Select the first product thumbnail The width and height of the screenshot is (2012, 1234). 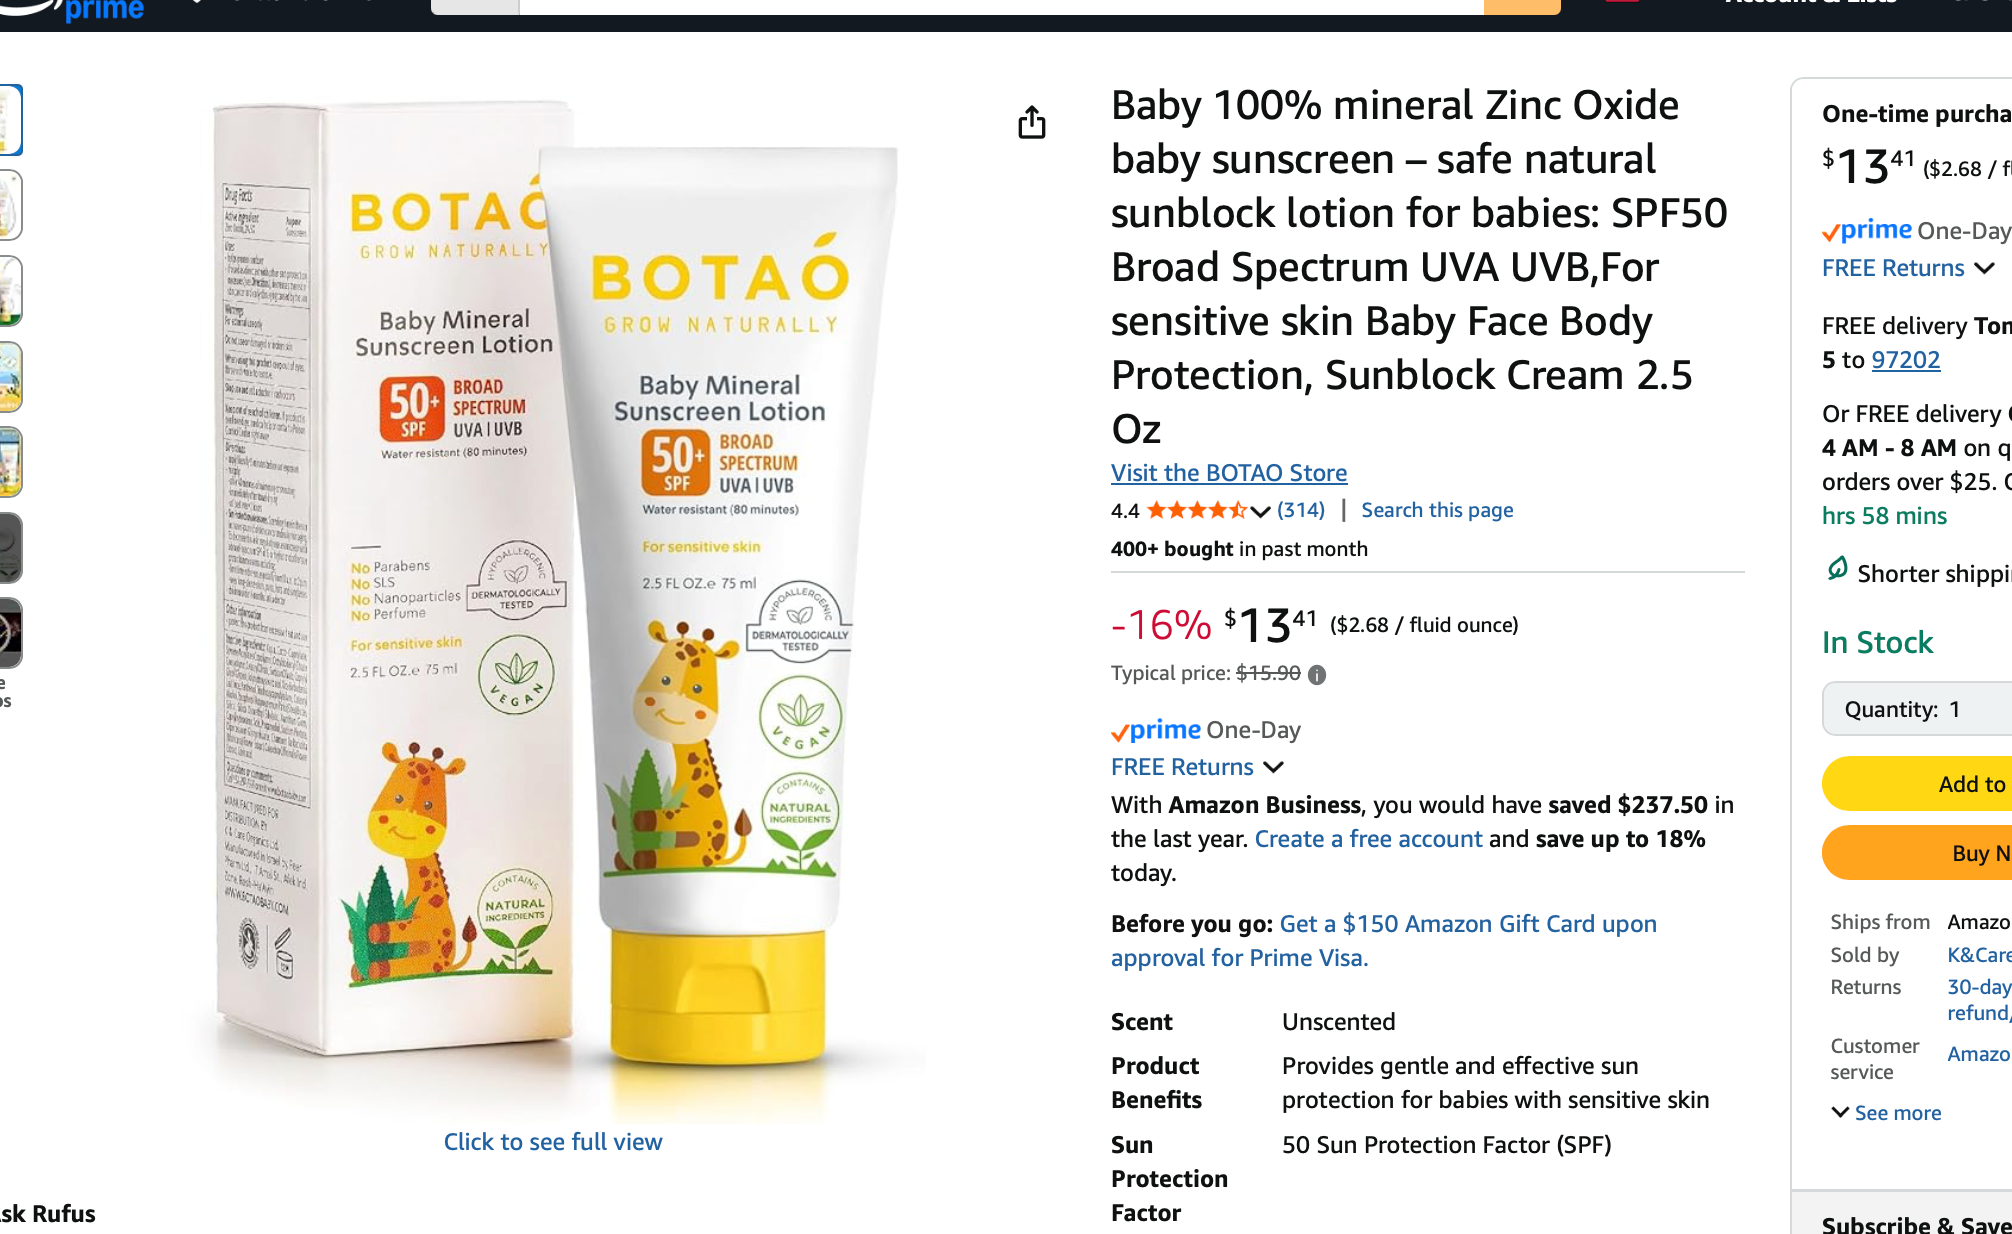coord(10,120)
